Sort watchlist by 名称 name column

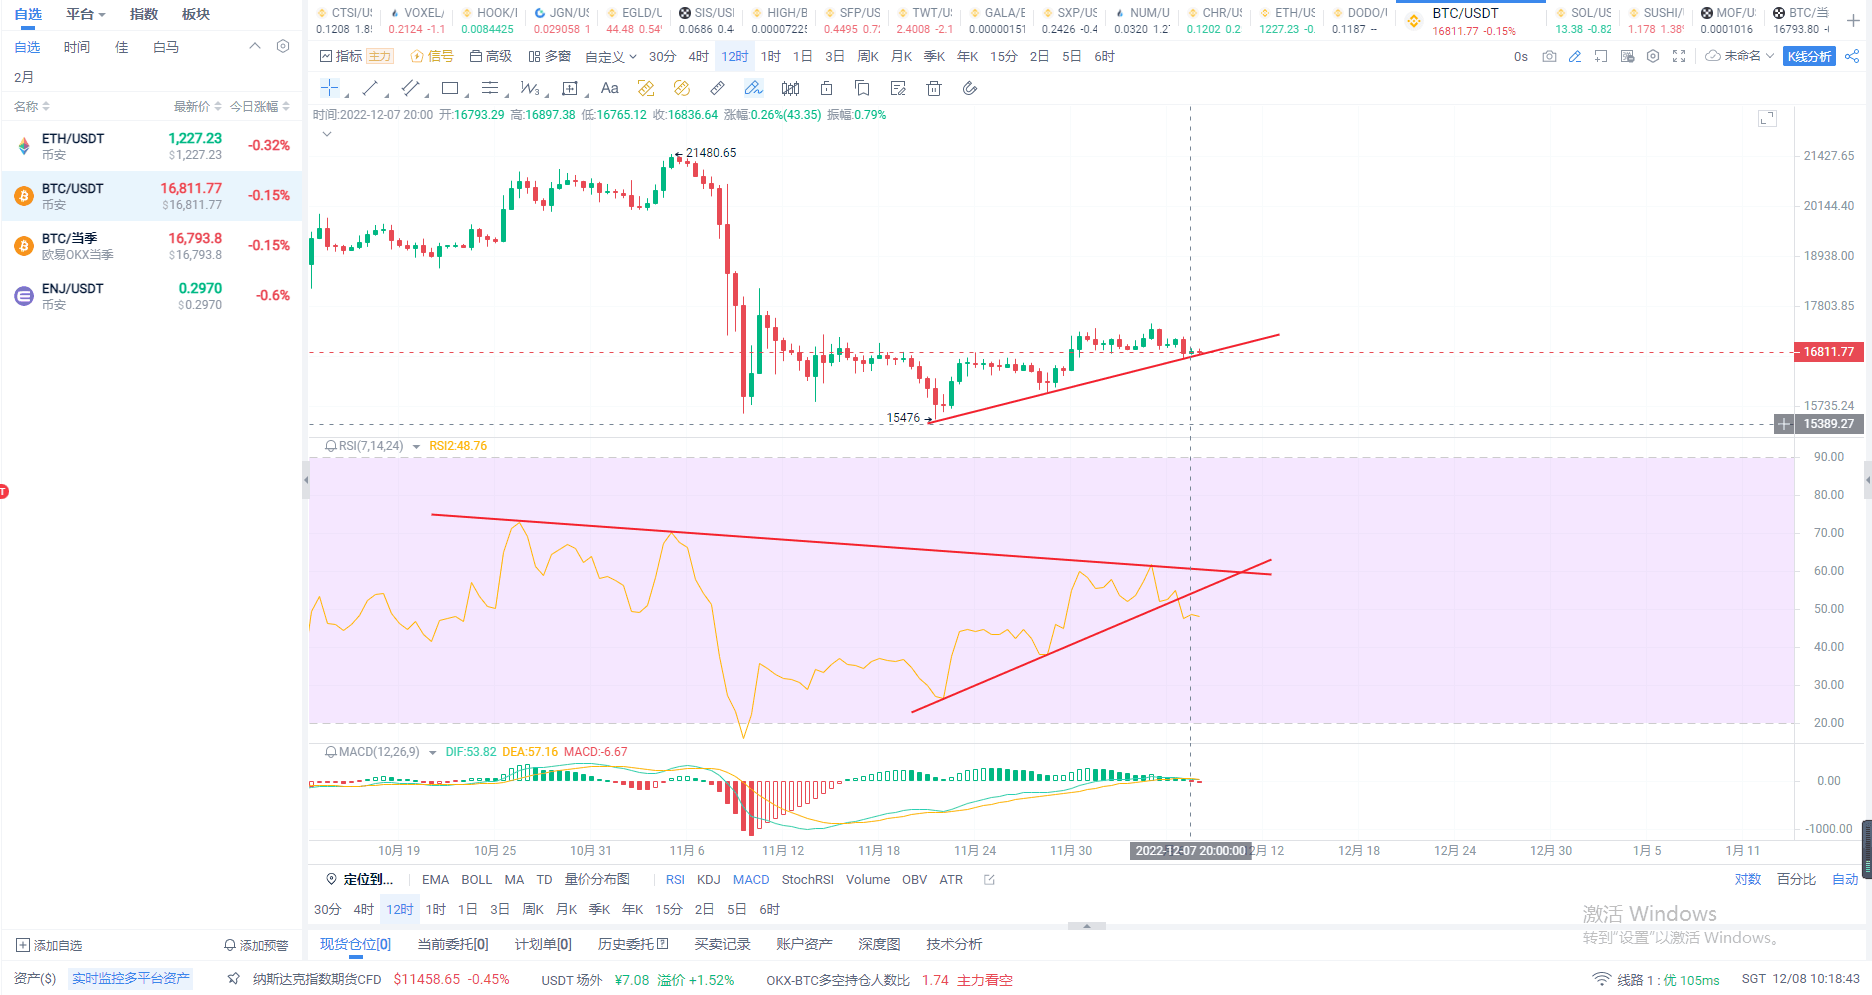[32, 106]
